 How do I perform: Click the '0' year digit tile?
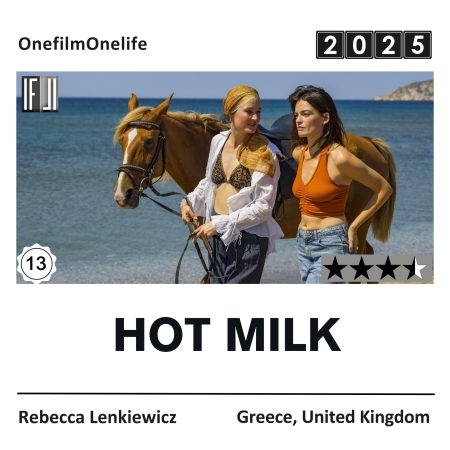tap(359, 45)
